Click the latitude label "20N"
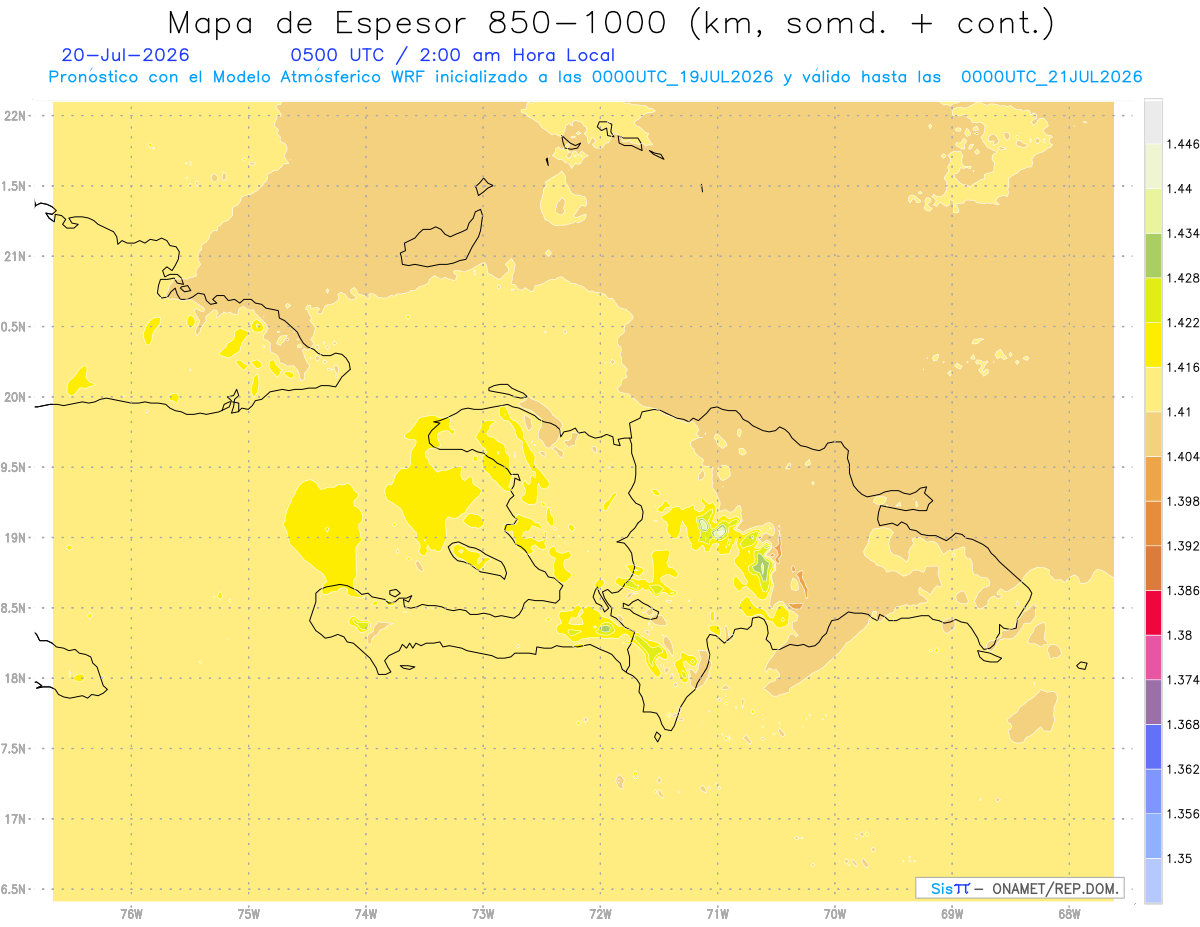 point(15,397)
